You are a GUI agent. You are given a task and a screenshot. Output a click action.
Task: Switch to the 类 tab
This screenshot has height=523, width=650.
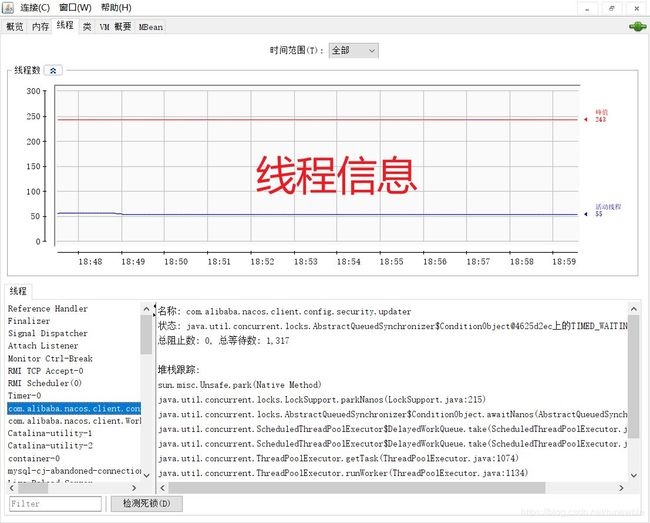click(x=87, y=27)
